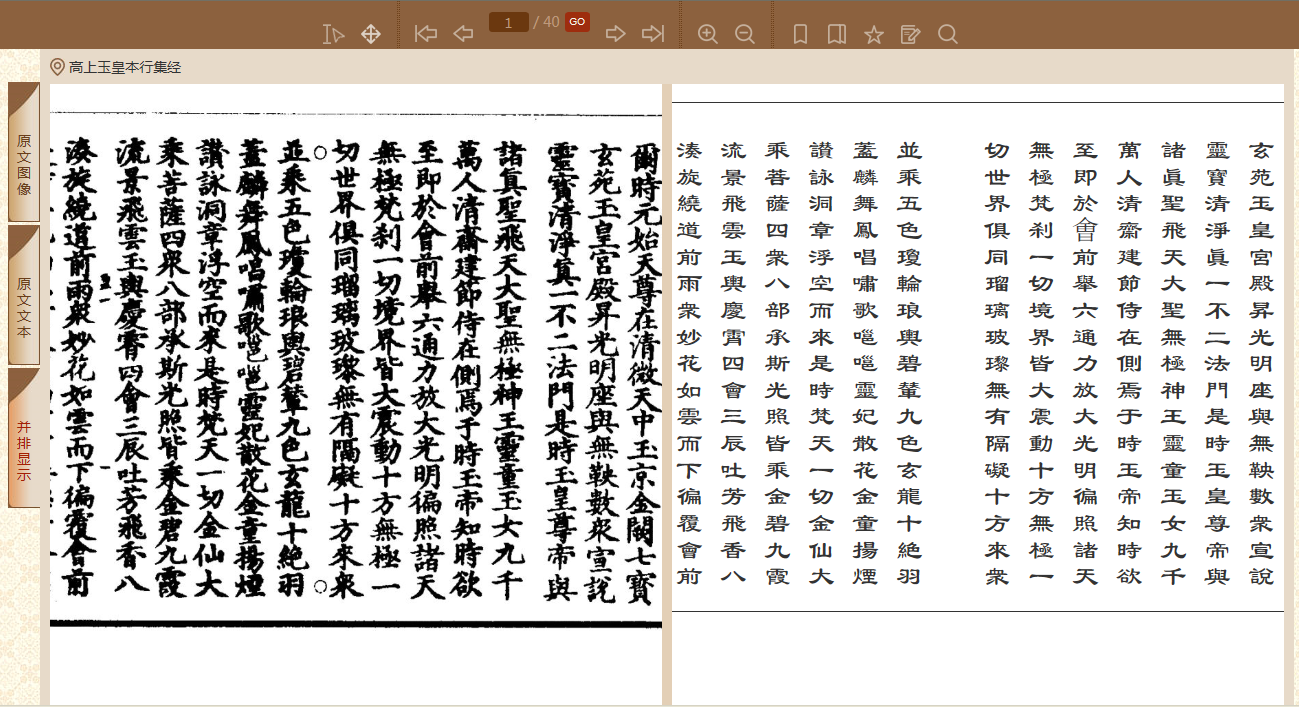Open the notes editing tool
This screenshot has height=707, width=1299.
coord(910,34)
